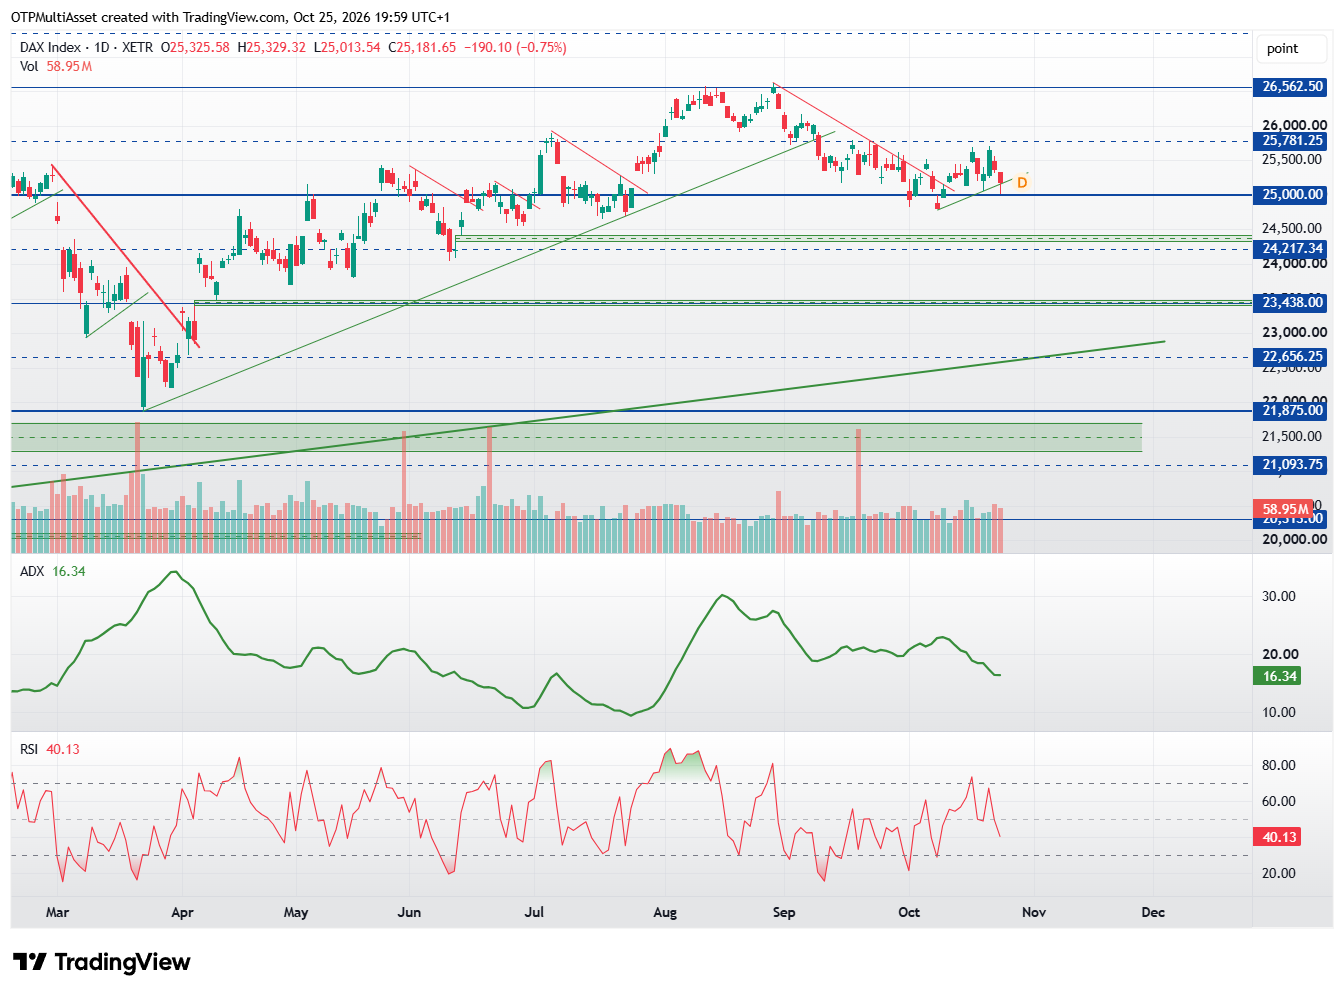Click the 24,500.00 price axis value
1344x996 pixels.
[x=1294, y=229]
